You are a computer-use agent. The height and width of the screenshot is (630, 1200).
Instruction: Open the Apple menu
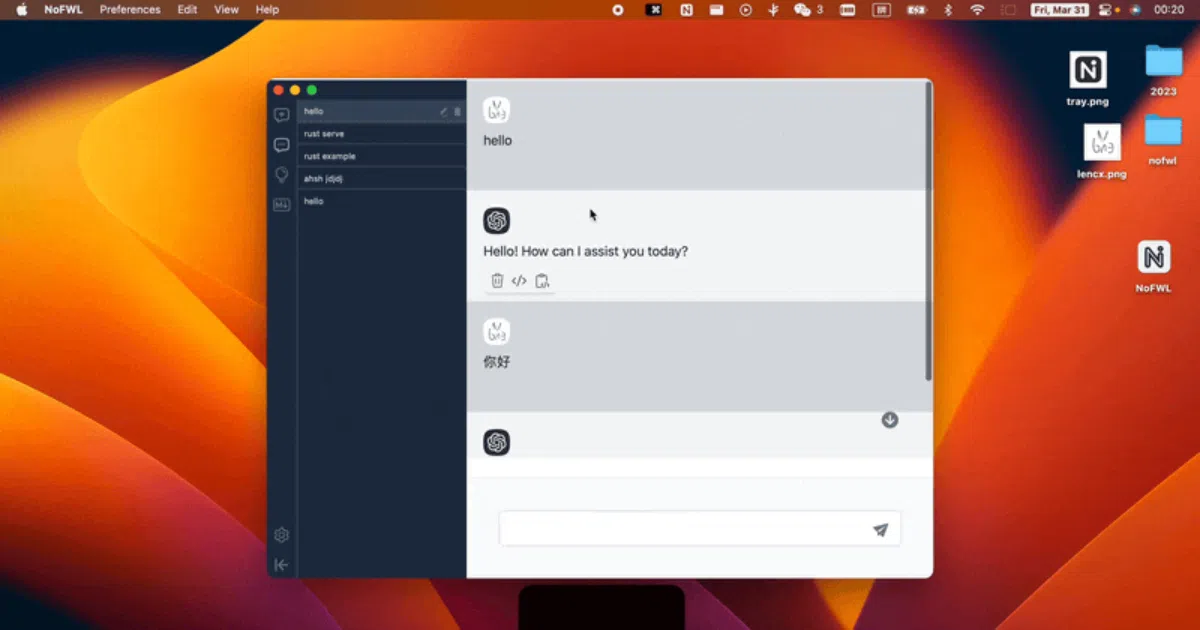[x=22, y=9]
